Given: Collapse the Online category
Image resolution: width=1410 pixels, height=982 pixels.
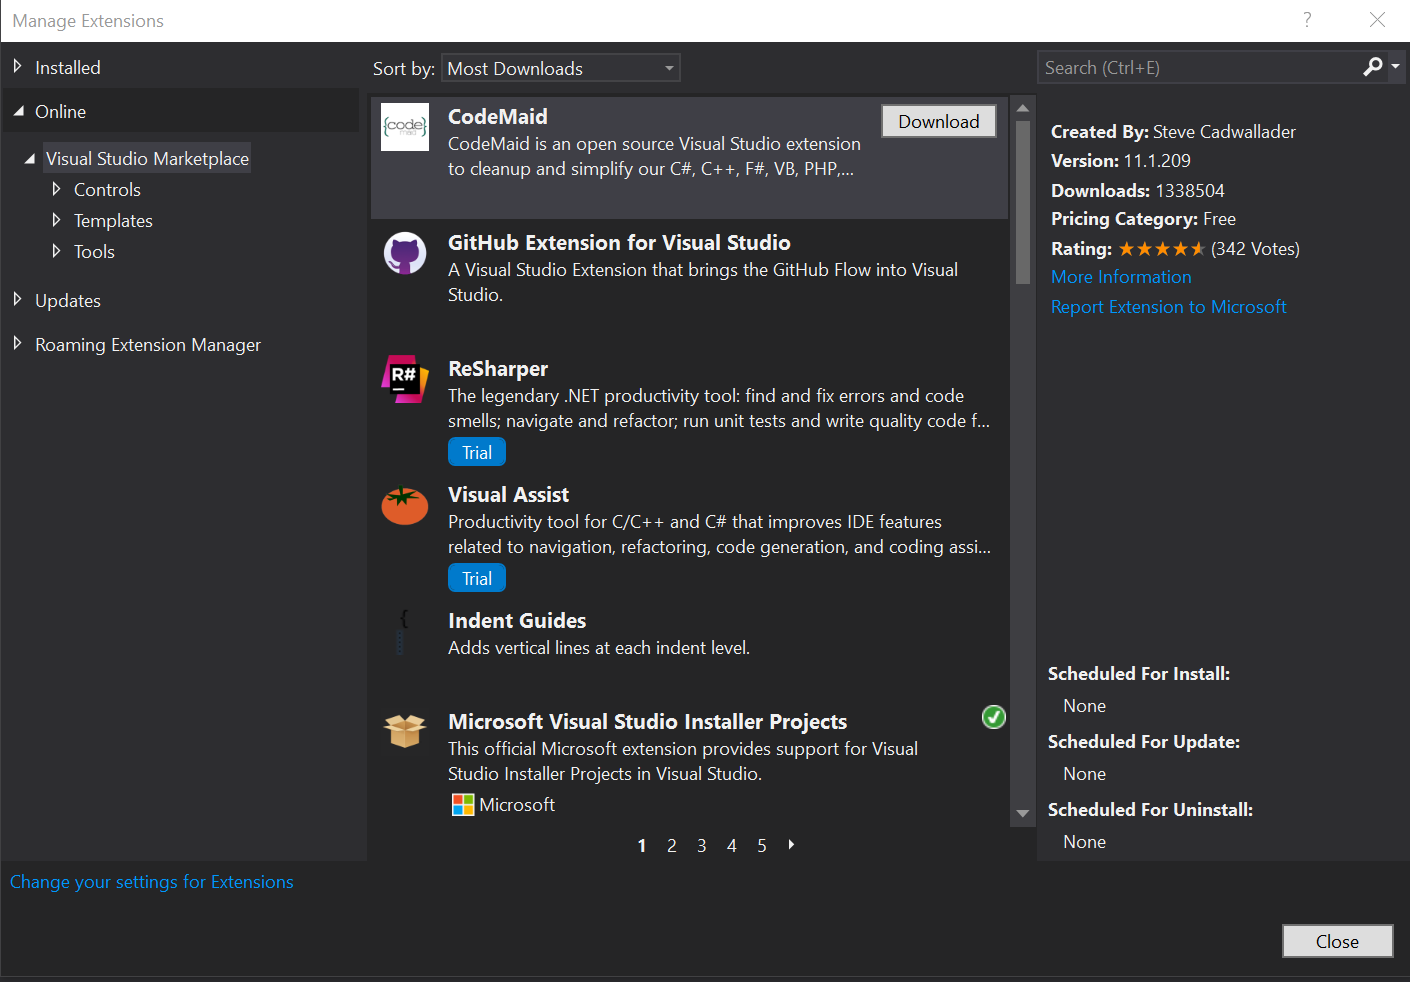Looking at the screenshot, I should click(x=18, y=111).
